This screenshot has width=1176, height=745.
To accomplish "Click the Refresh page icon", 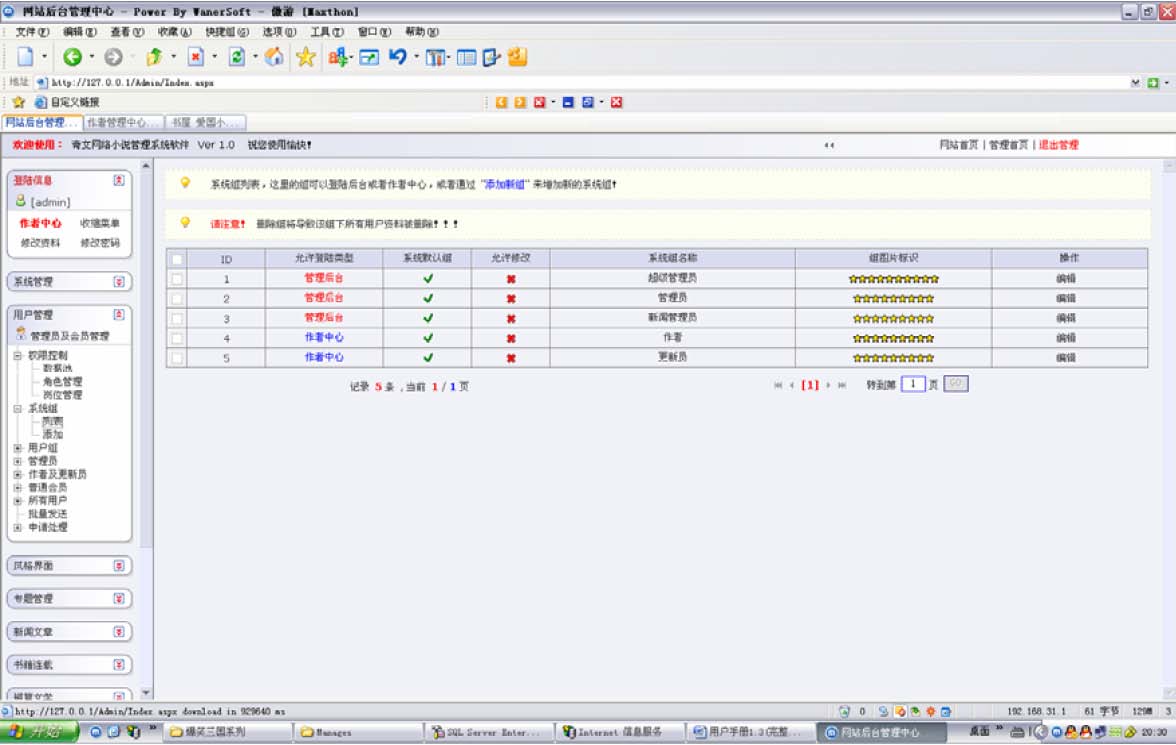I will tap(237, 57).
